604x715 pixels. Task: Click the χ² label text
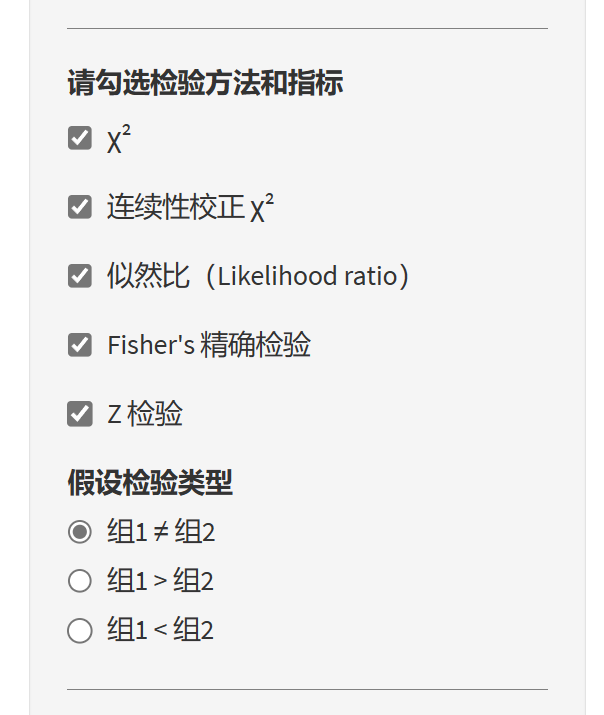point(119,140)
